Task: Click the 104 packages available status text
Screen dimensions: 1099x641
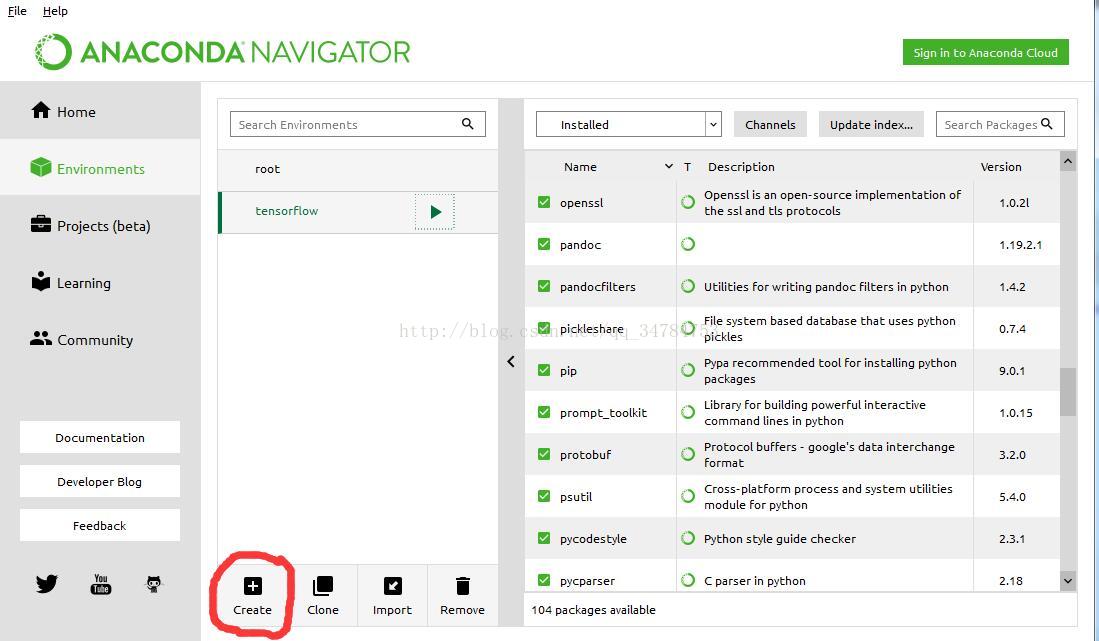Action: pos(594,609)
